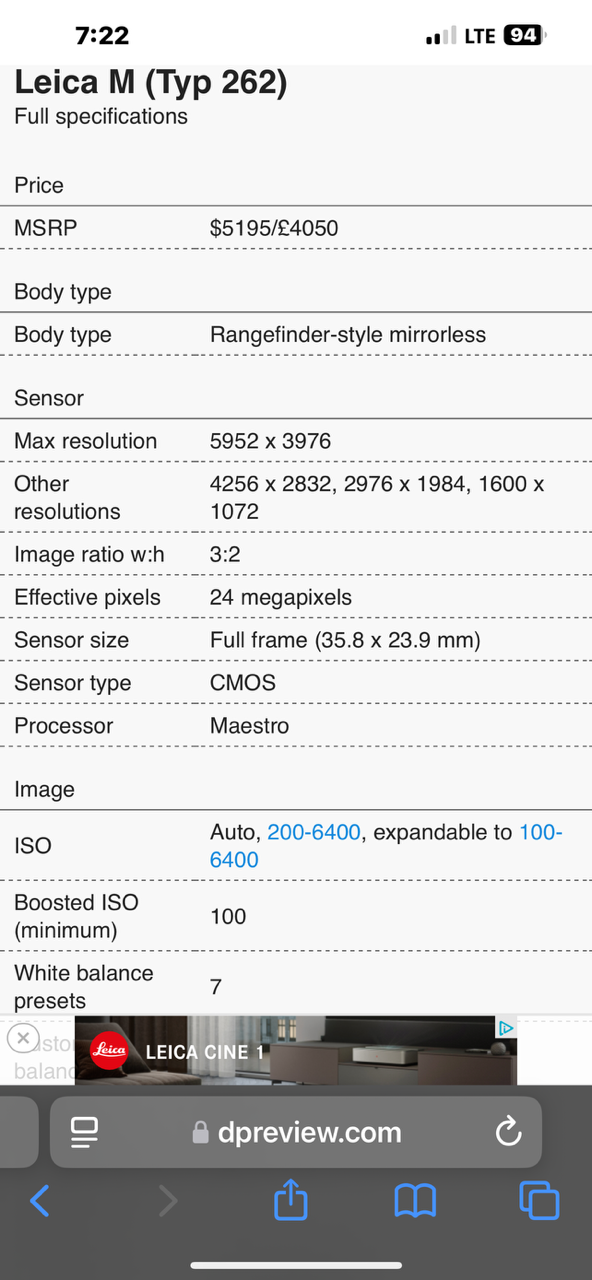Tap the Safari back arrow
Viewport: 592px width, 1280px height.
tap(40, 1200)
